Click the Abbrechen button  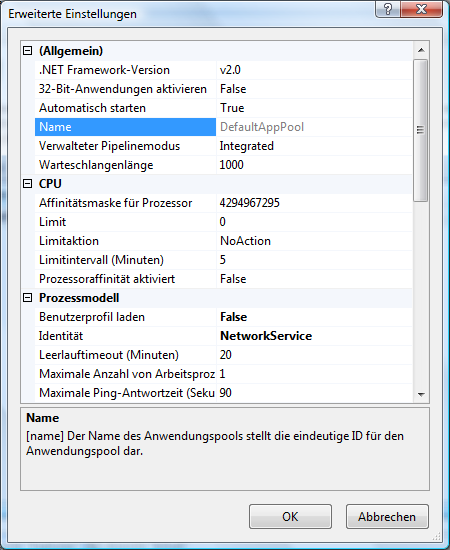[387, 516]
